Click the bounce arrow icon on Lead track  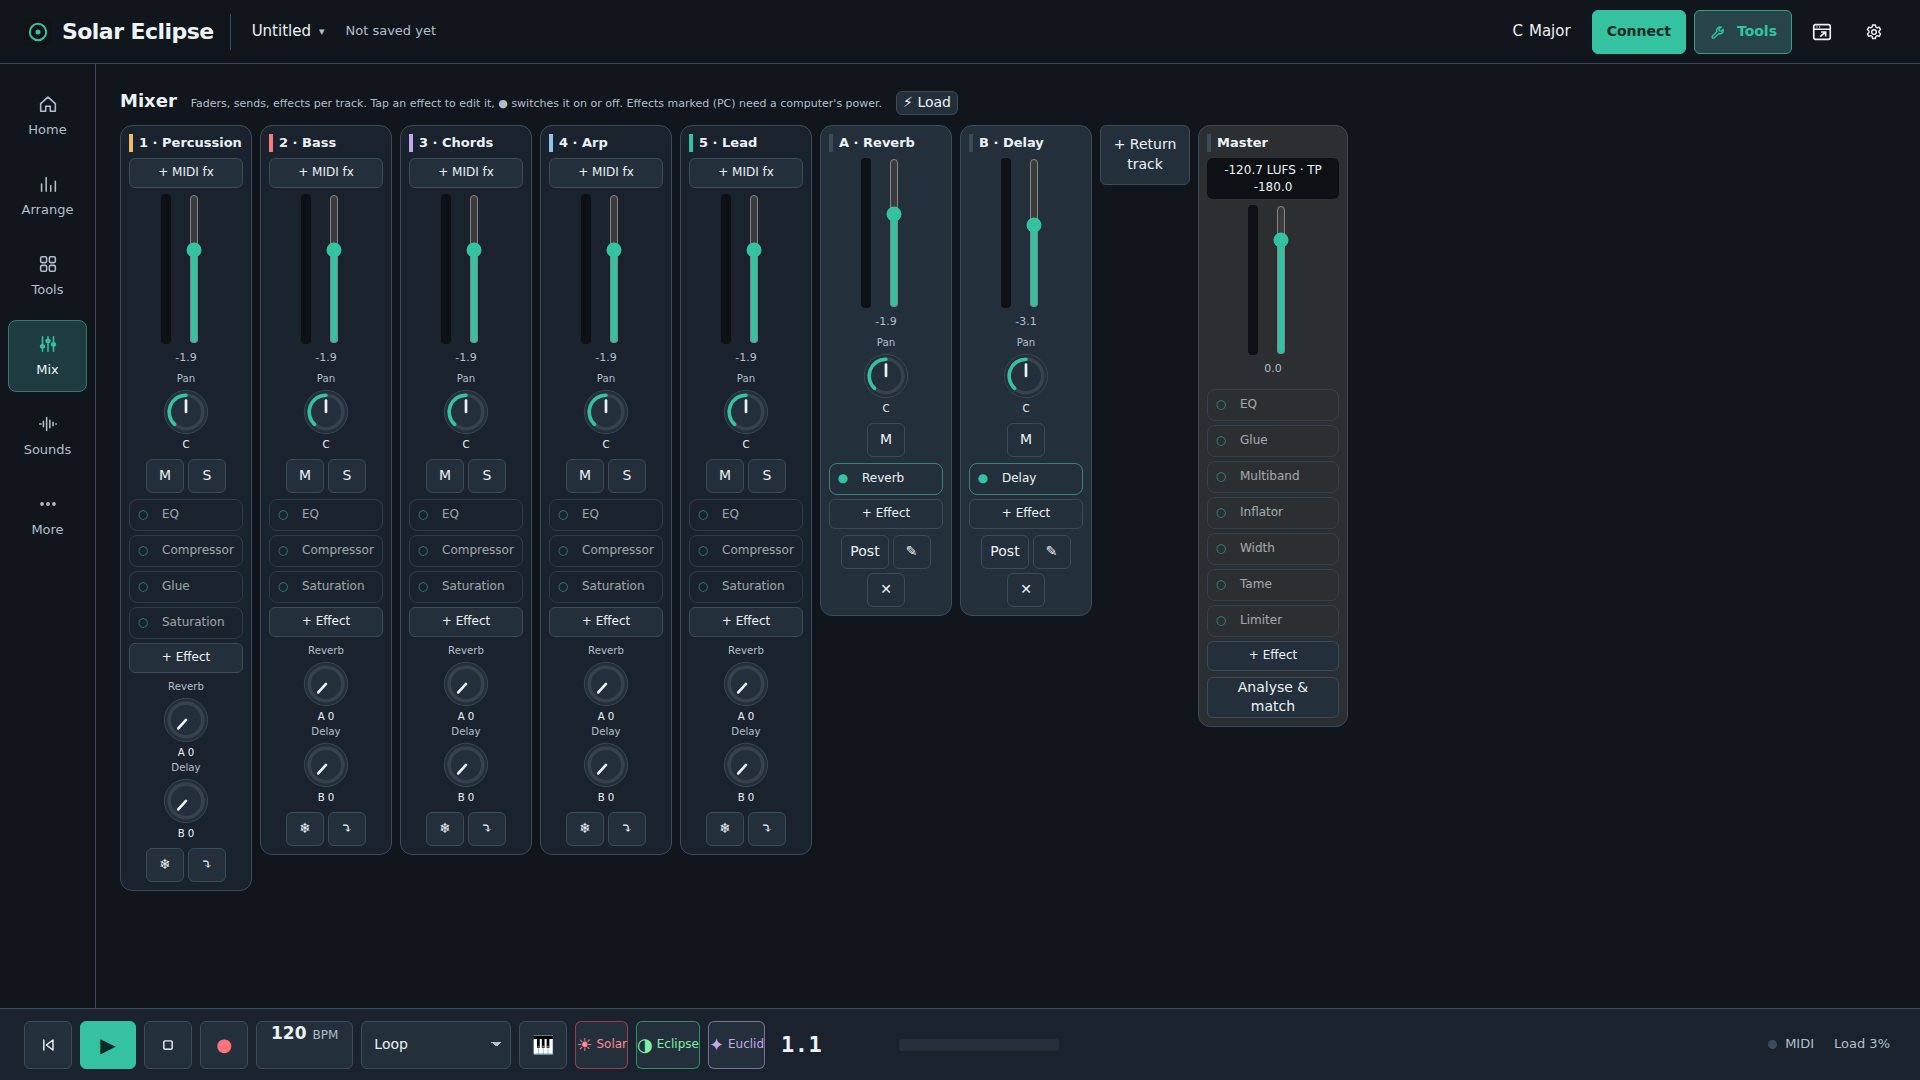click(x=767, y=829)
